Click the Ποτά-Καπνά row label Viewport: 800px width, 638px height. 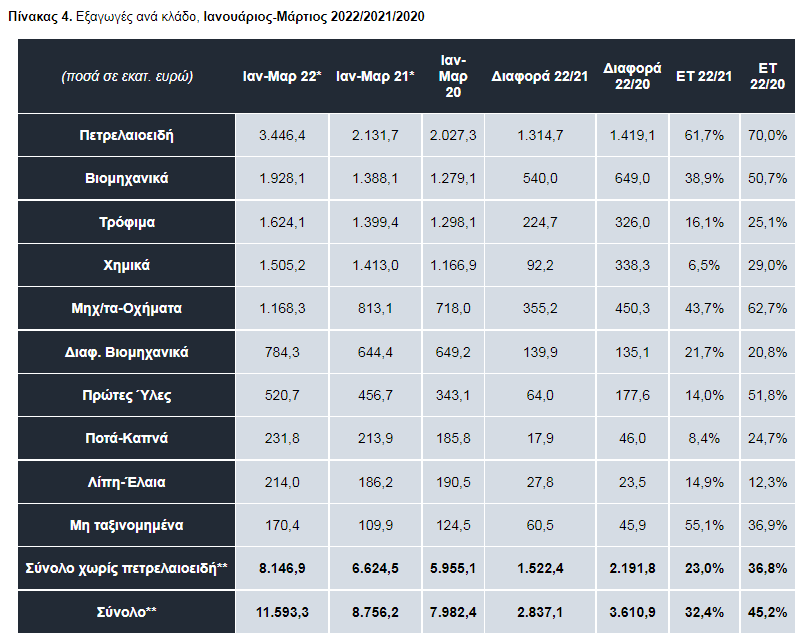(x=126, y=438)
